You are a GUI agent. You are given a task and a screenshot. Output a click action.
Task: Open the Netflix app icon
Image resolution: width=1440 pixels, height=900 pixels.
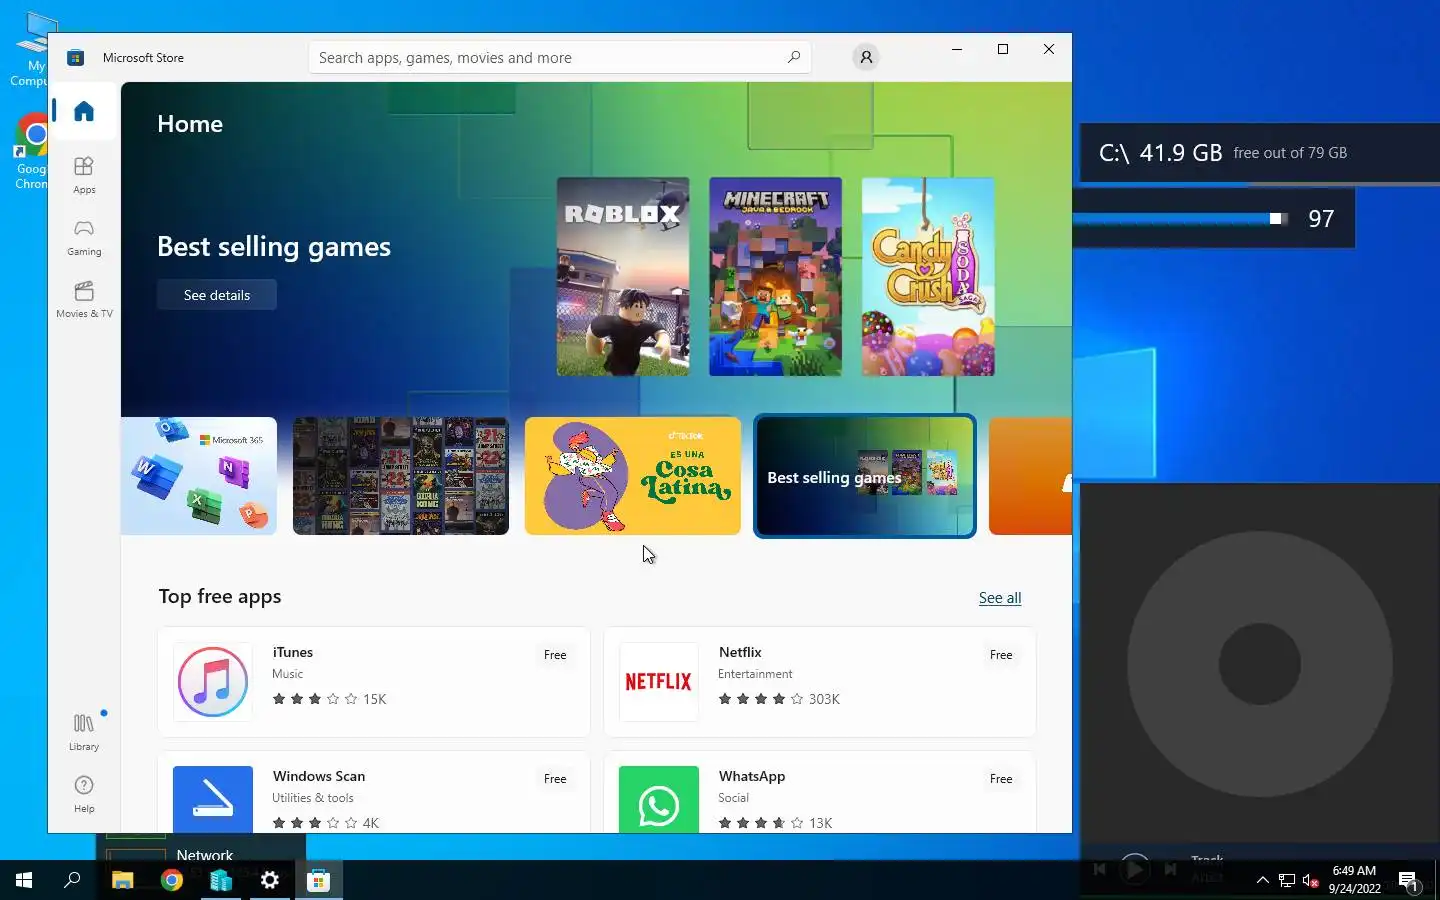[x=659, y=682]
